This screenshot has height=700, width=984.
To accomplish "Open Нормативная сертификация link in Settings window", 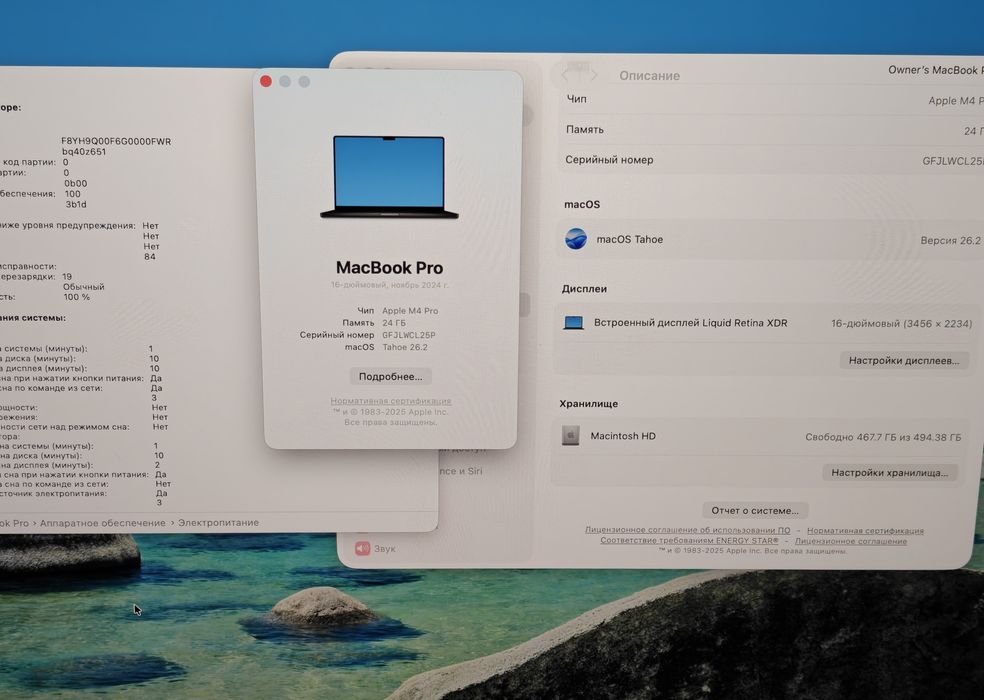I will click(x=865, y=530).
